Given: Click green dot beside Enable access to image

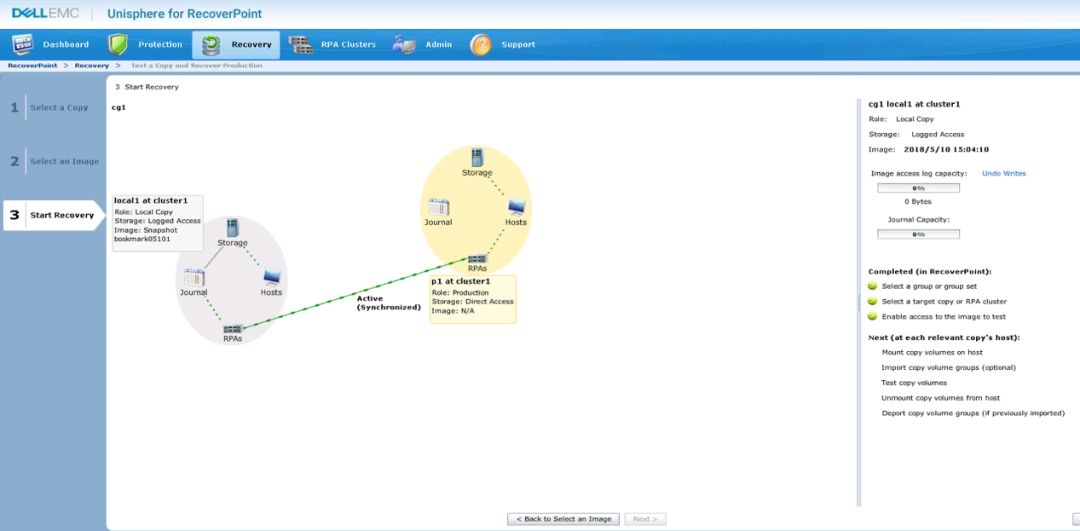Looking at the screenshot, I should coord(873,316).
